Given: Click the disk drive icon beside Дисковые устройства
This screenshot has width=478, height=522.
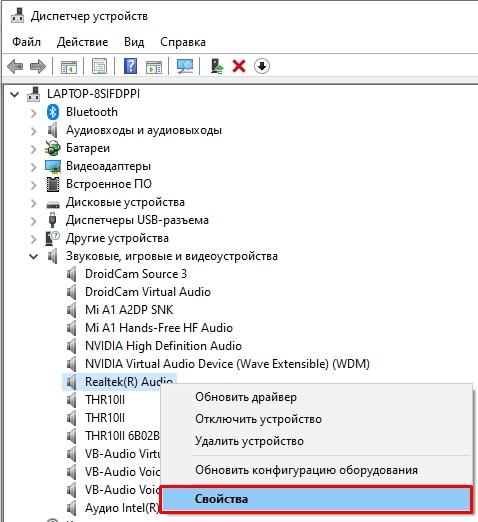Looking at the screenshot, I should (x=53, y=204).
